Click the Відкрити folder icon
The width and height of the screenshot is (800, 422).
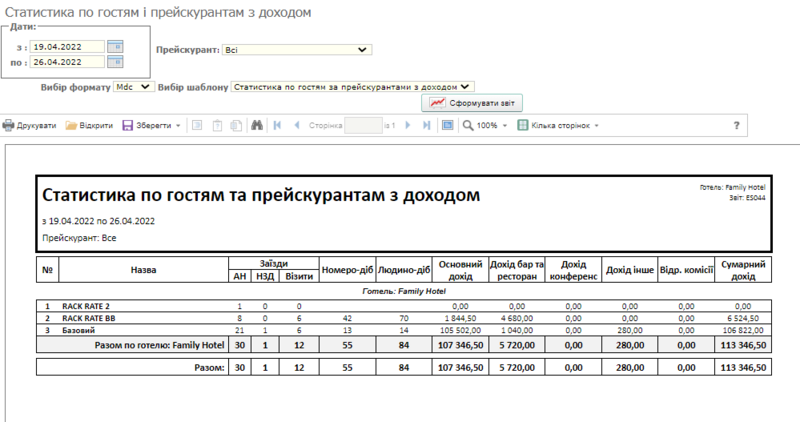tap(71, 126)
